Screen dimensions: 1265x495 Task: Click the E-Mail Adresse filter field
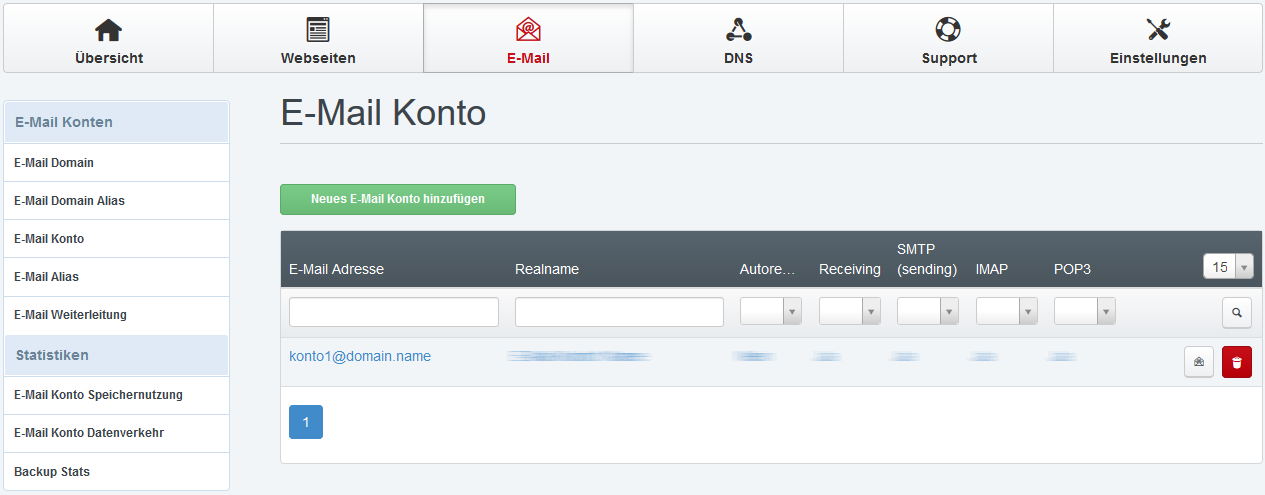[x=393, y=312]
